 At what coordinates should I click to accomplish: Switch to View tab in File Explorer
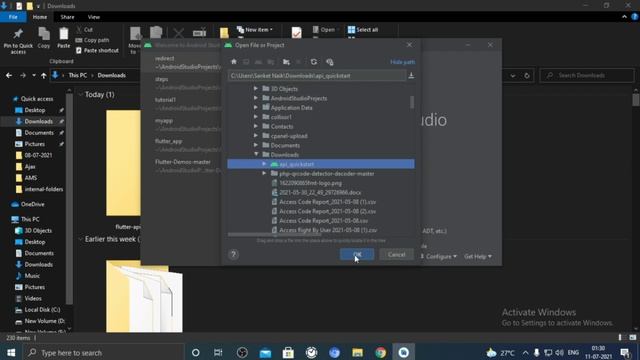(93, 17)
